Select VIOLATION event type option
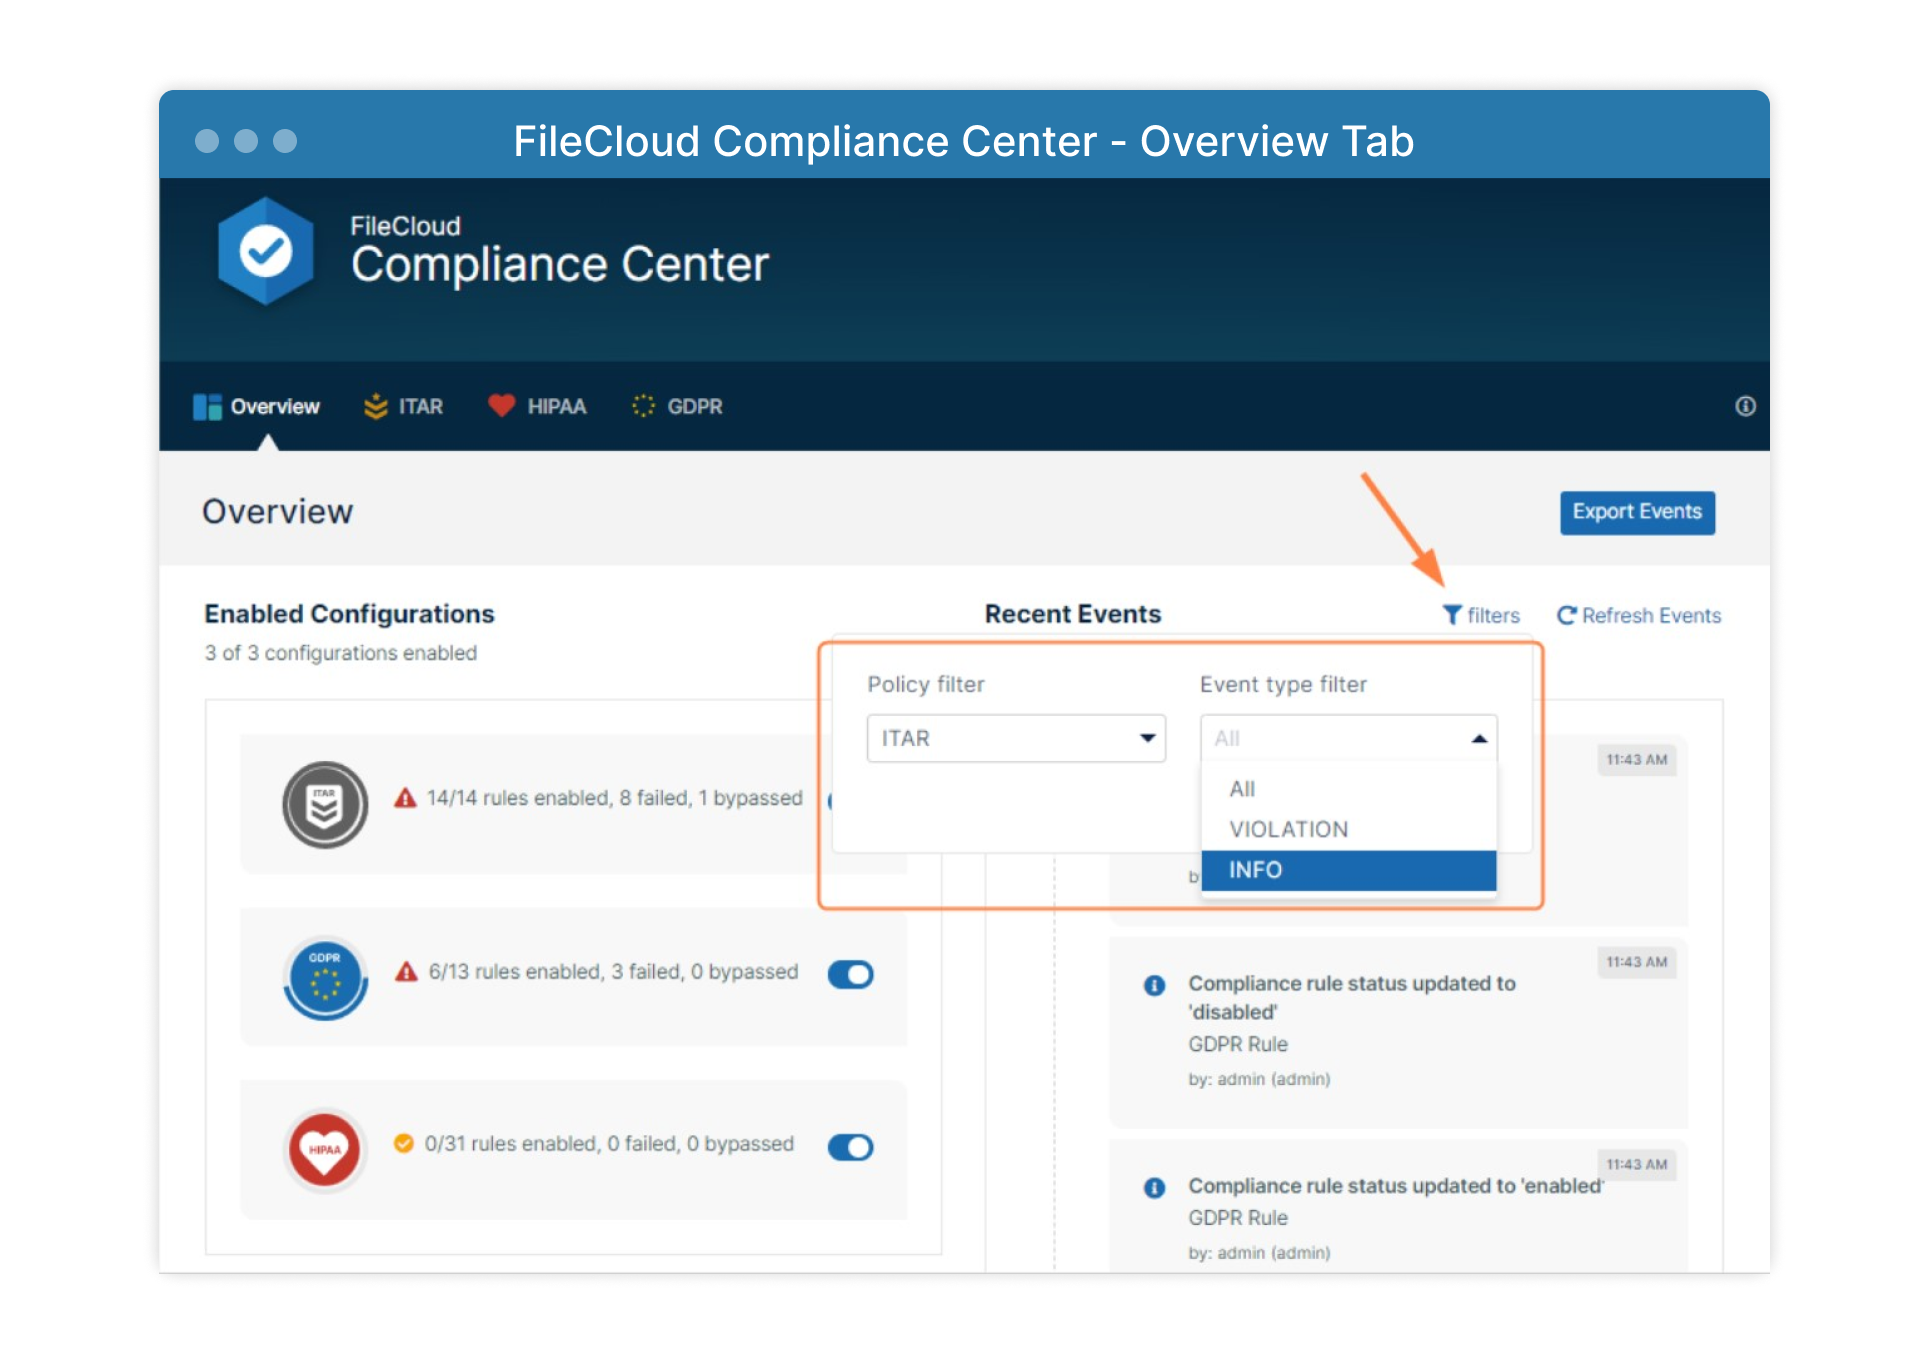Image resolution: width=1932 pixels, height=1368 pixels. click(x=1348, y=830)
